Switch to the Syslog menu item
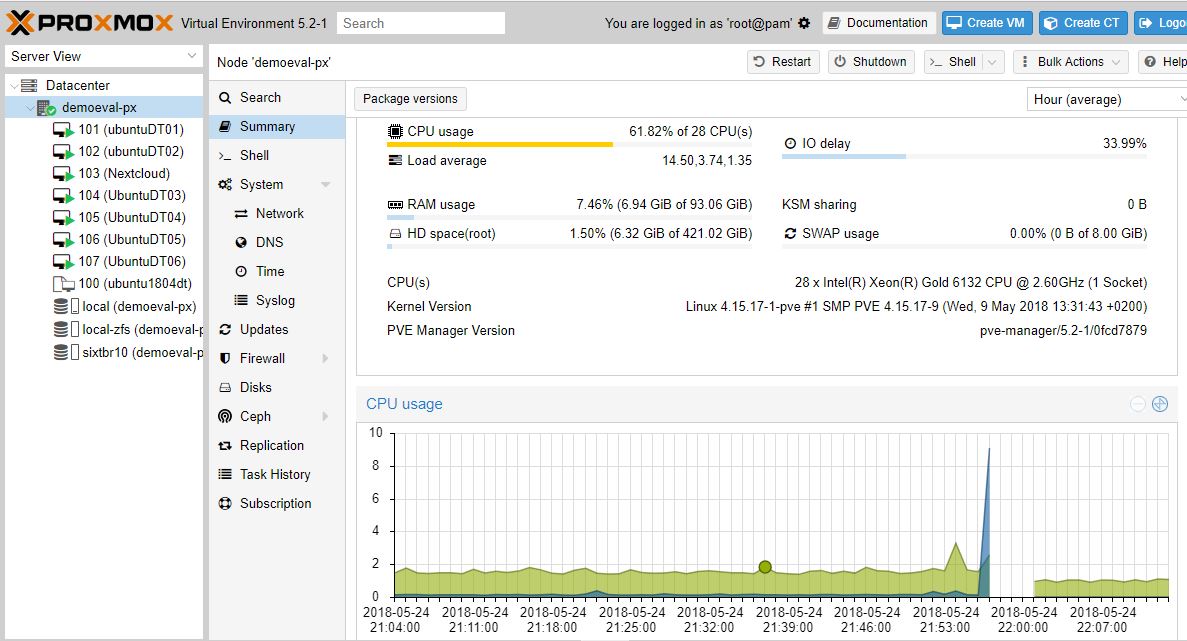Viewport: 1187px width, 641px height. [x=275, y=300]
